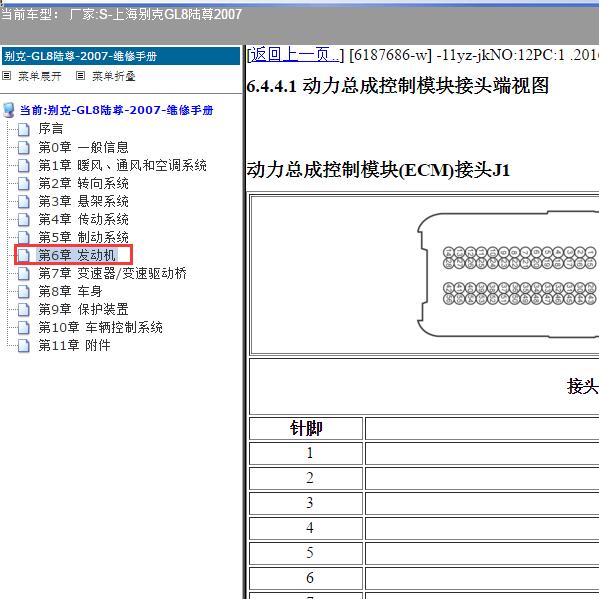Click page icon next to 第11章
The width and height of the screenshot is (599, 599).
(x=24, y=346)
